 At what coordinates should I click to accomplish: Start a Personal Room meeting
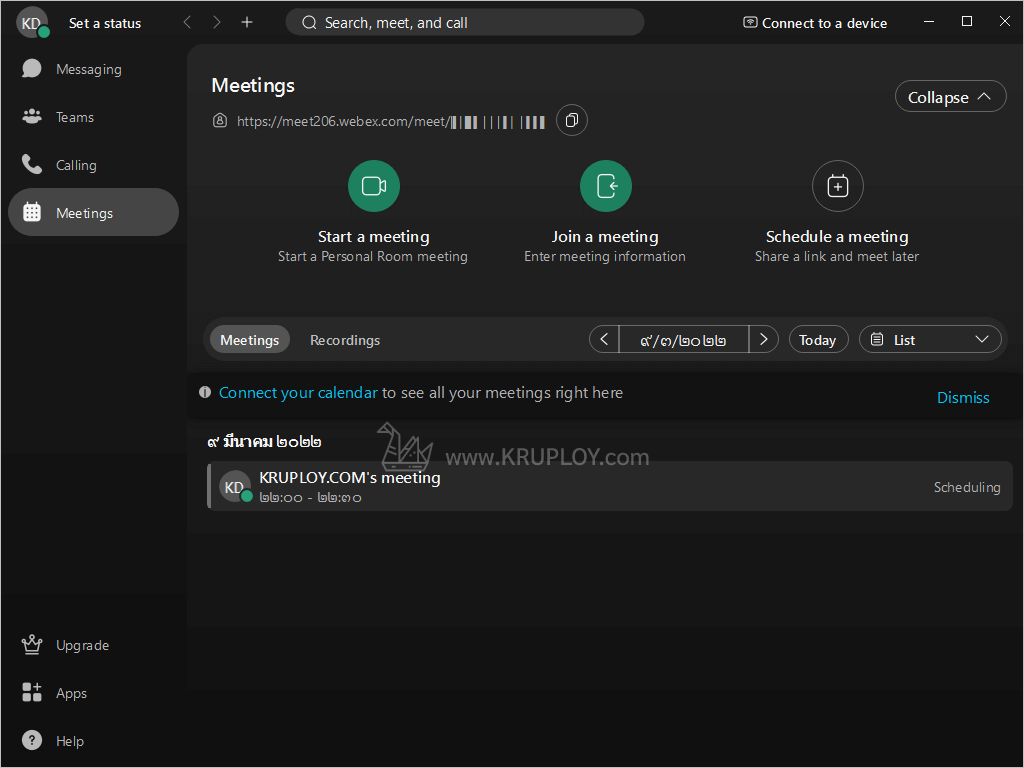374,186
